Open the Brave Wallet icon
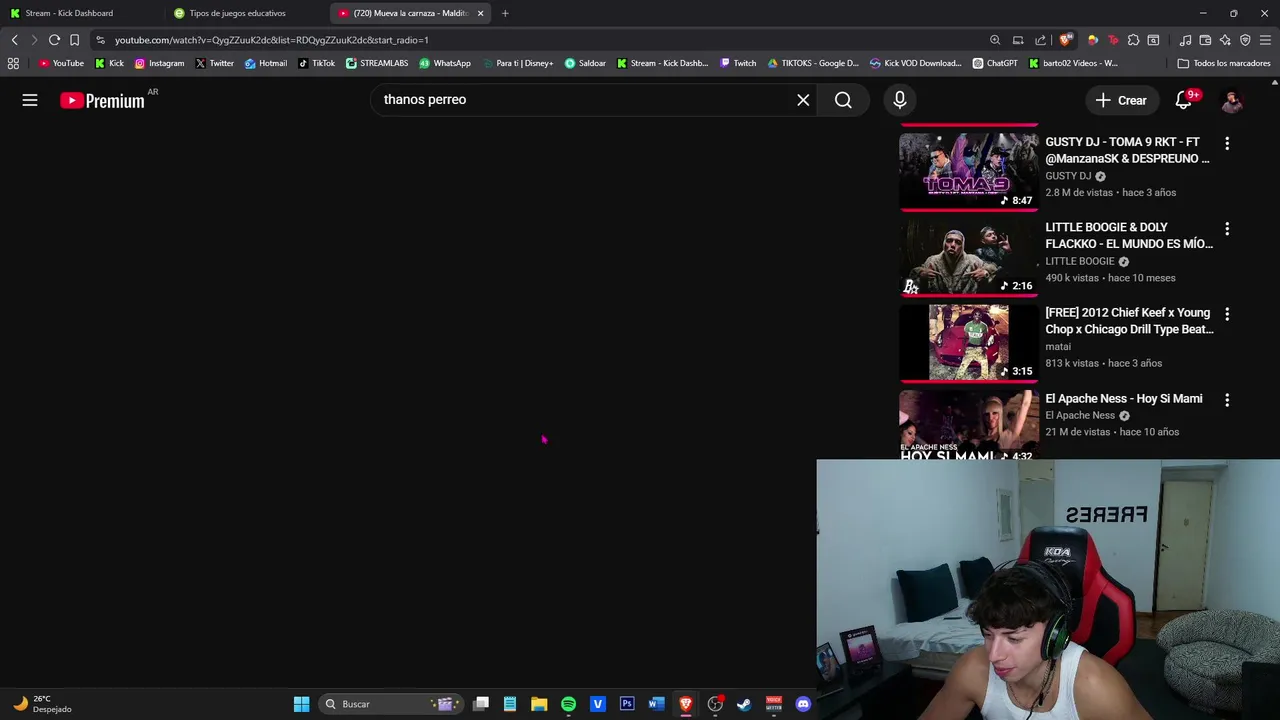The height and width of the screenshot is (720, 1280). [x=1205, y=40]
